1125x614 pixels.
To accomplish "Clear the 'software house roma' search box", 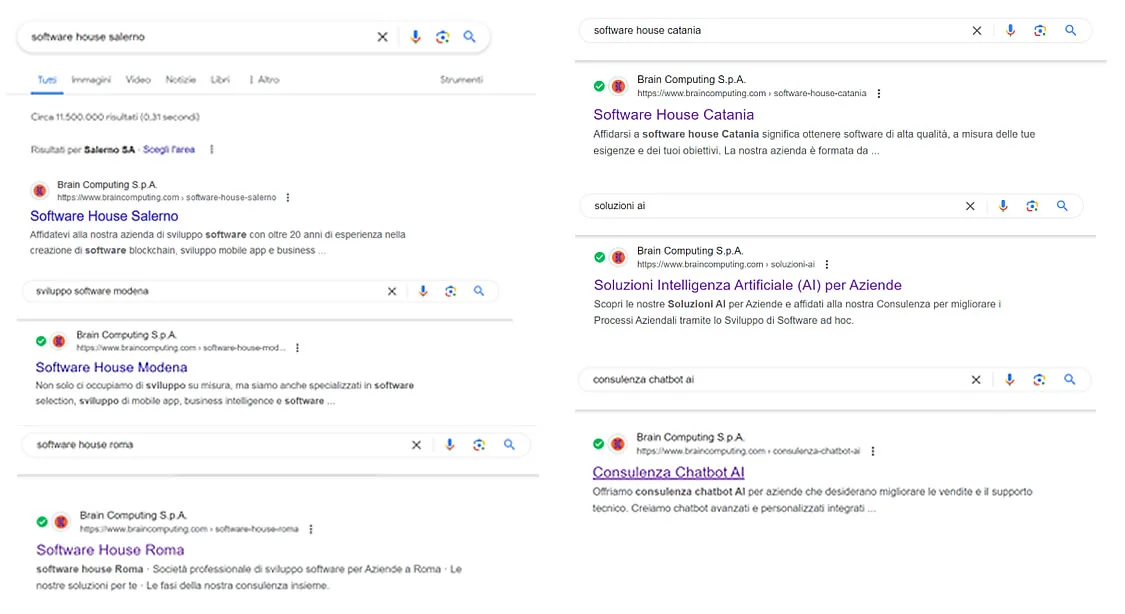I will [416, 445].
